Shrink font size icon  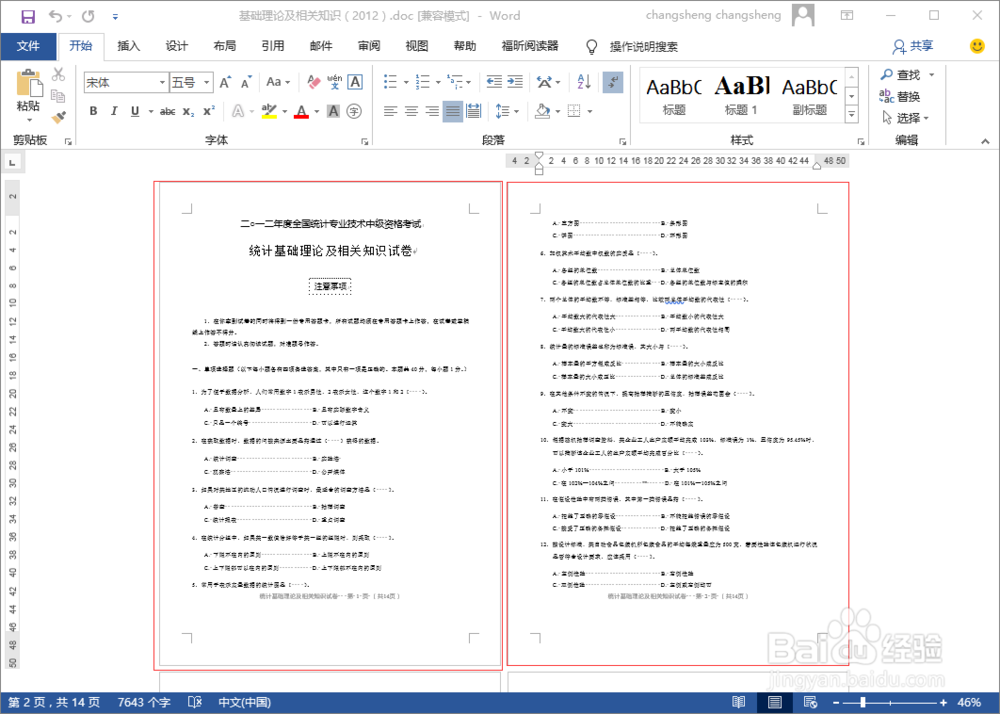coord(246,82)
